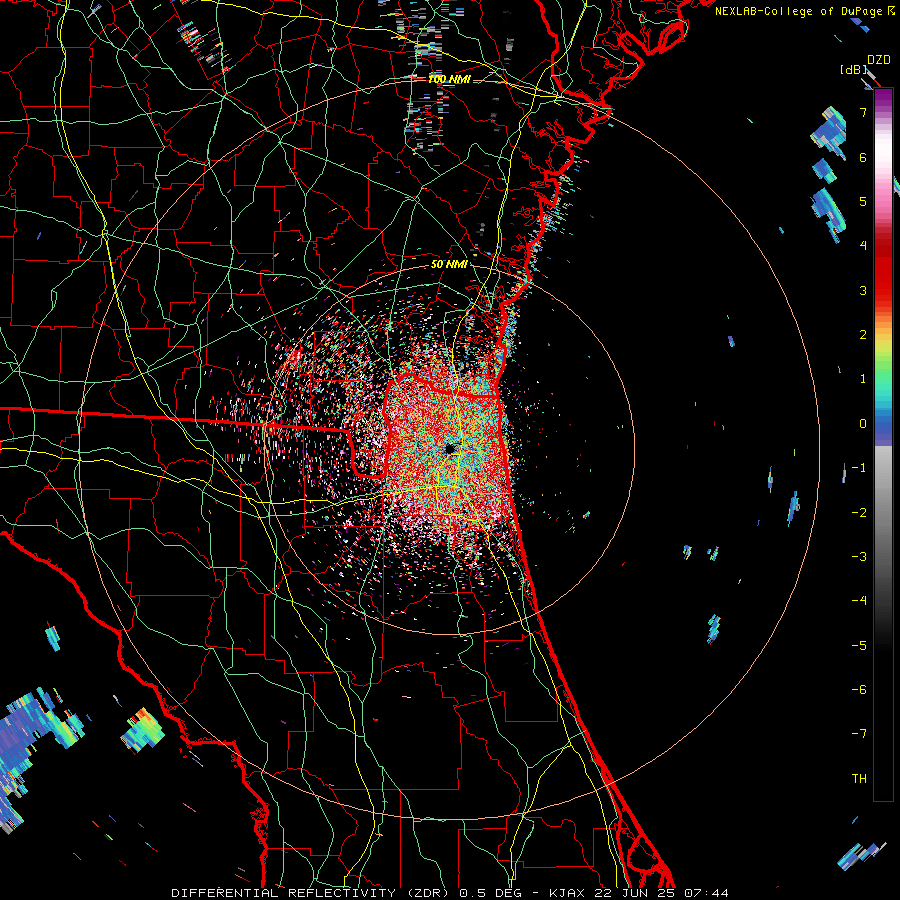The height and width of the screenshot is (900, 900).
Task: Click the NEXLAB-College of DuPage watermark text
Action: (805, 11)
